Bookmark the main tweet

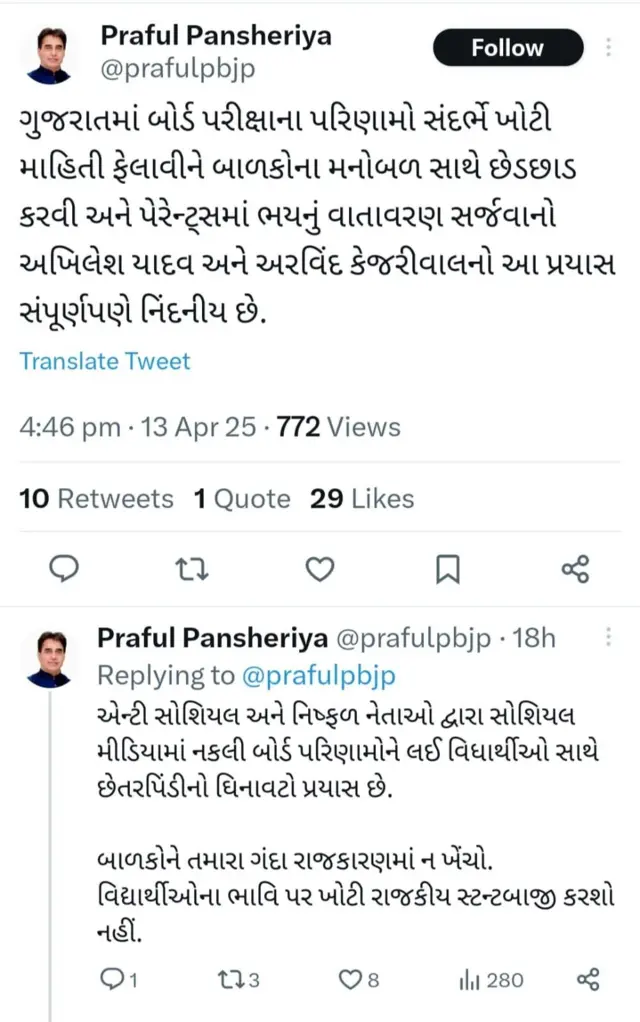pos(447,569)
